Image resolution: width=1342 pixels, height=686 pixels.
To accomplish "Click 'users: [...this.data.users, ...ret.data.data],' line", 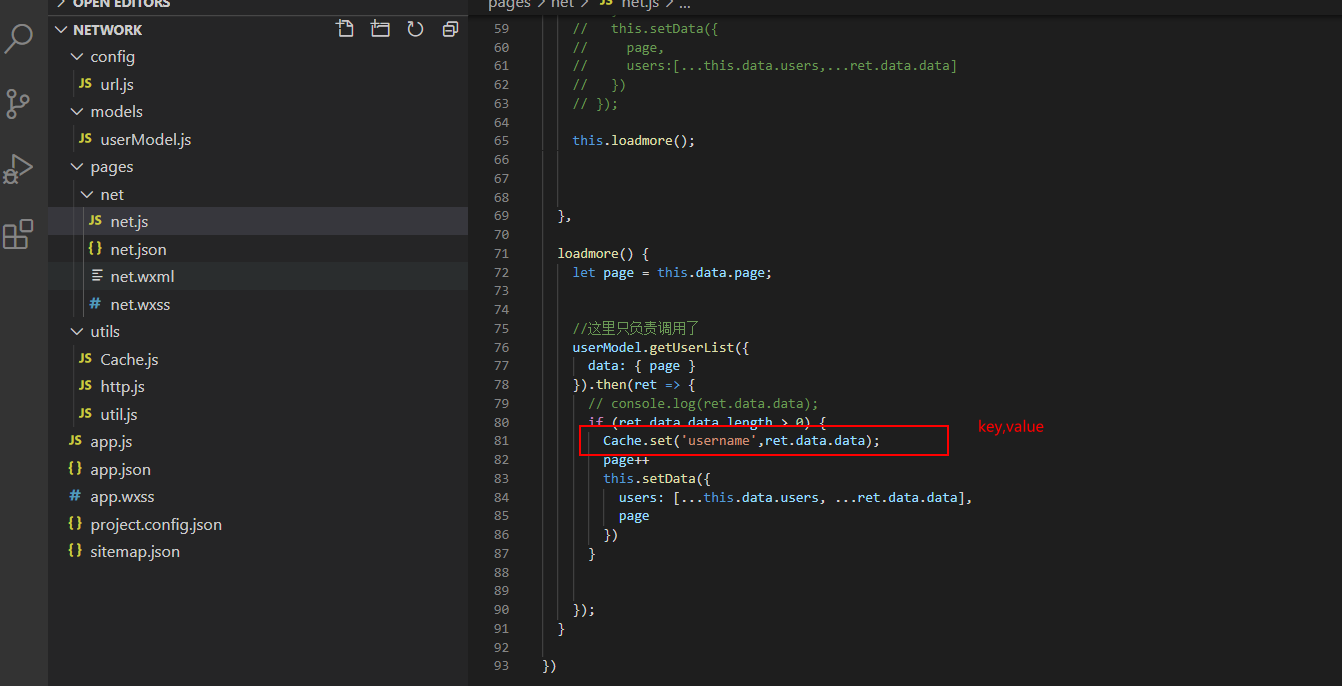I will point(796,497).
